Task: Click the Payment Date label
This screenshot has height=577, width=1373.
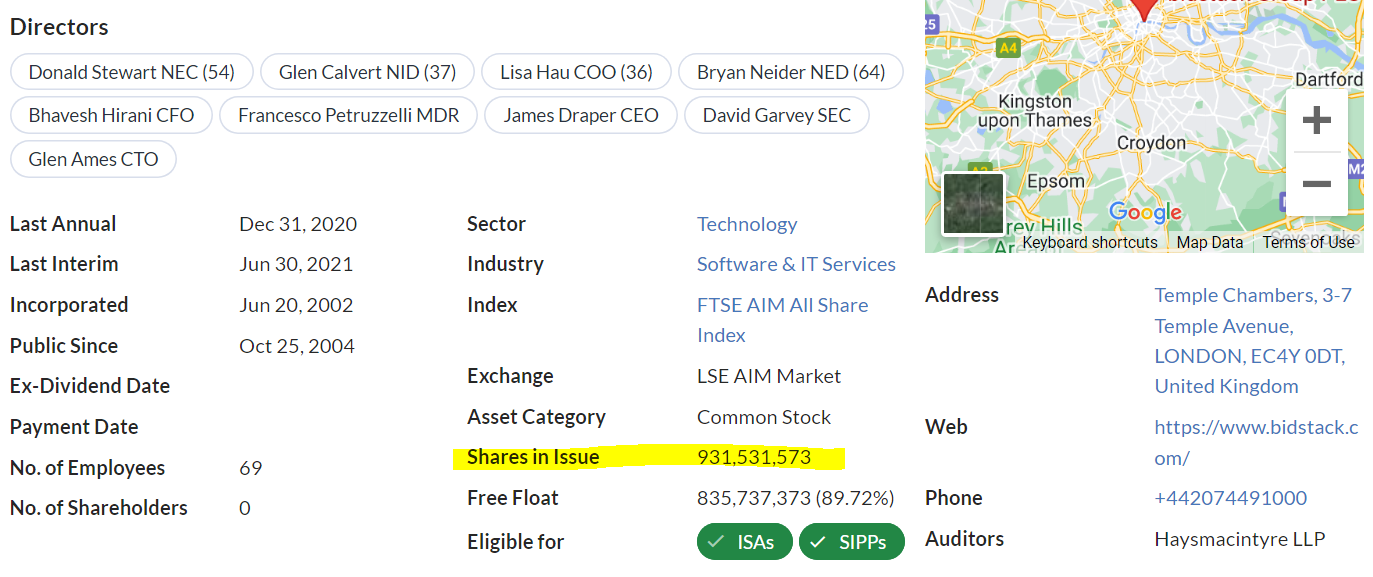Action: pyautogui.click(x=74, y=427)
